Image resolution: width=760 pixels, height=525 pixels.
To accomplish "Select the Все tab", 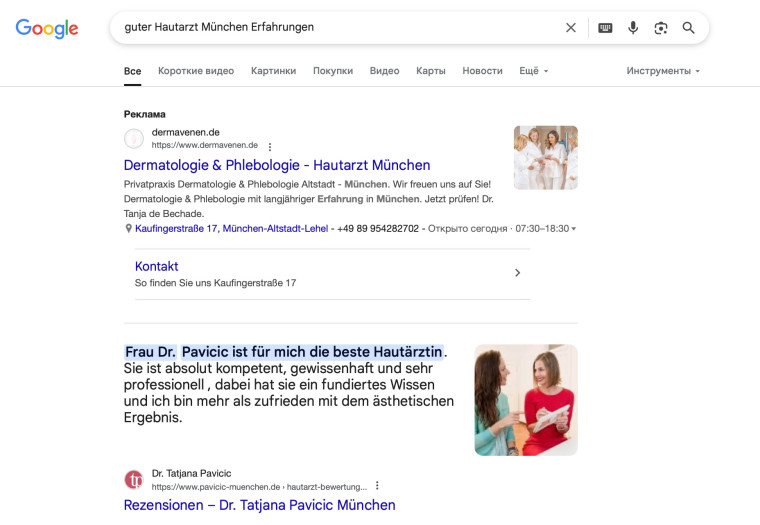I will click(x=132, y=71).
